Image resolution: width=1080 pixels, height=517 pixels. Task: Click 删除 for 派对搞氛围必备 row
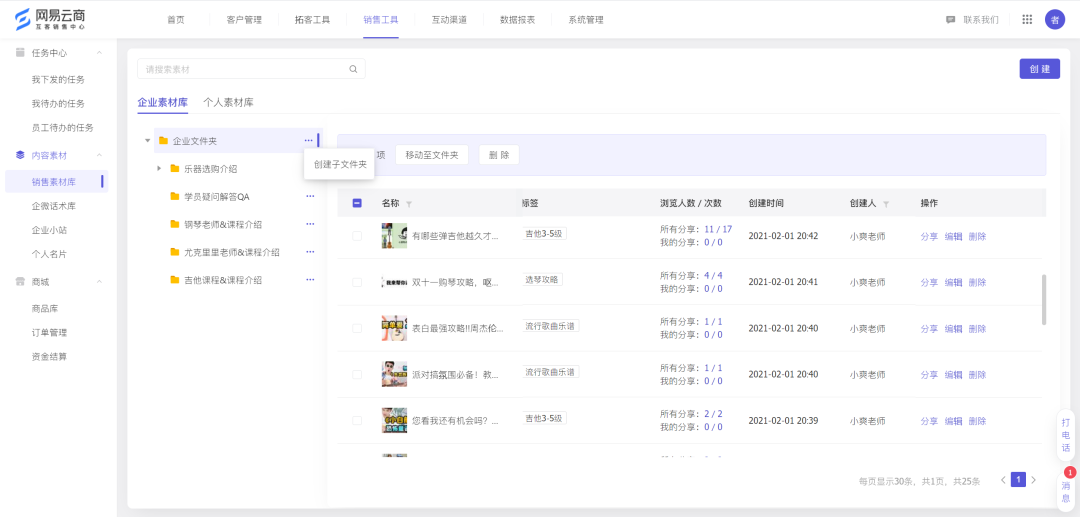[x=977, y=374]
